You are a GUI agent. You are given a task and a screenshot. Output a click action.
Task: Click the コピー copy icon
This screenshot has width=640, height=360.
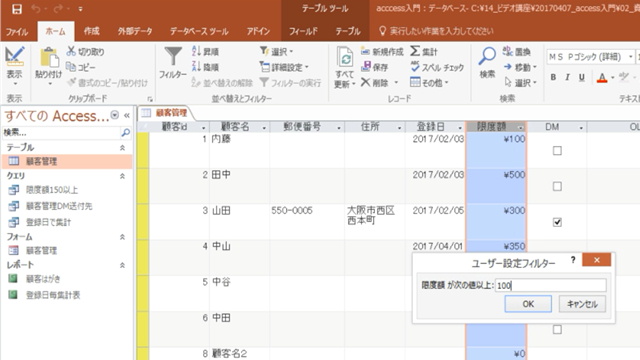click(x=71, y=67)
